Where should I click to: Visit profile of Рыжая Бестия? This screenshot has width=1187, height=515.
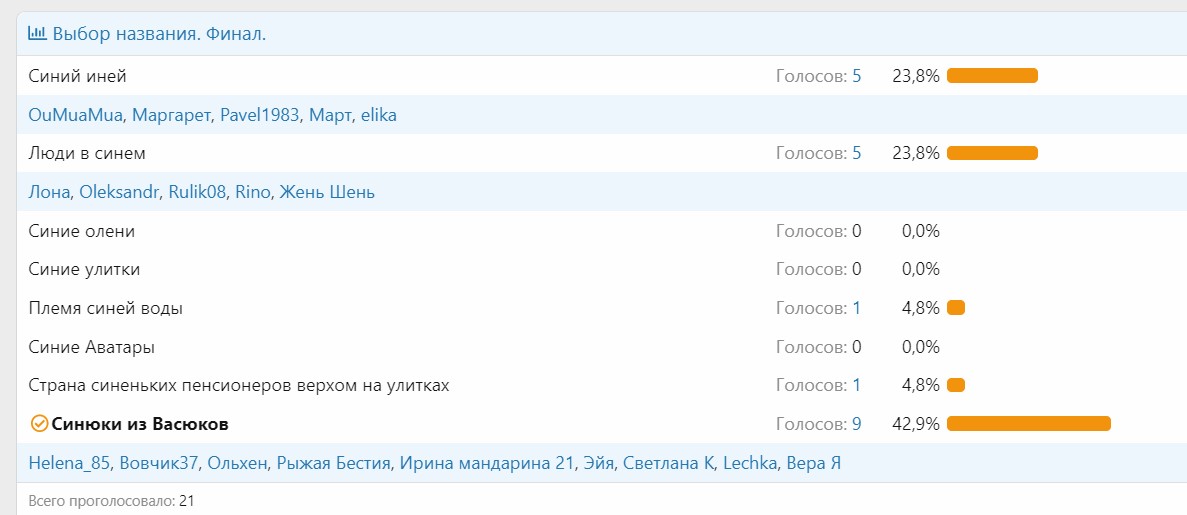pyautogui.click(x=333, y=463)
